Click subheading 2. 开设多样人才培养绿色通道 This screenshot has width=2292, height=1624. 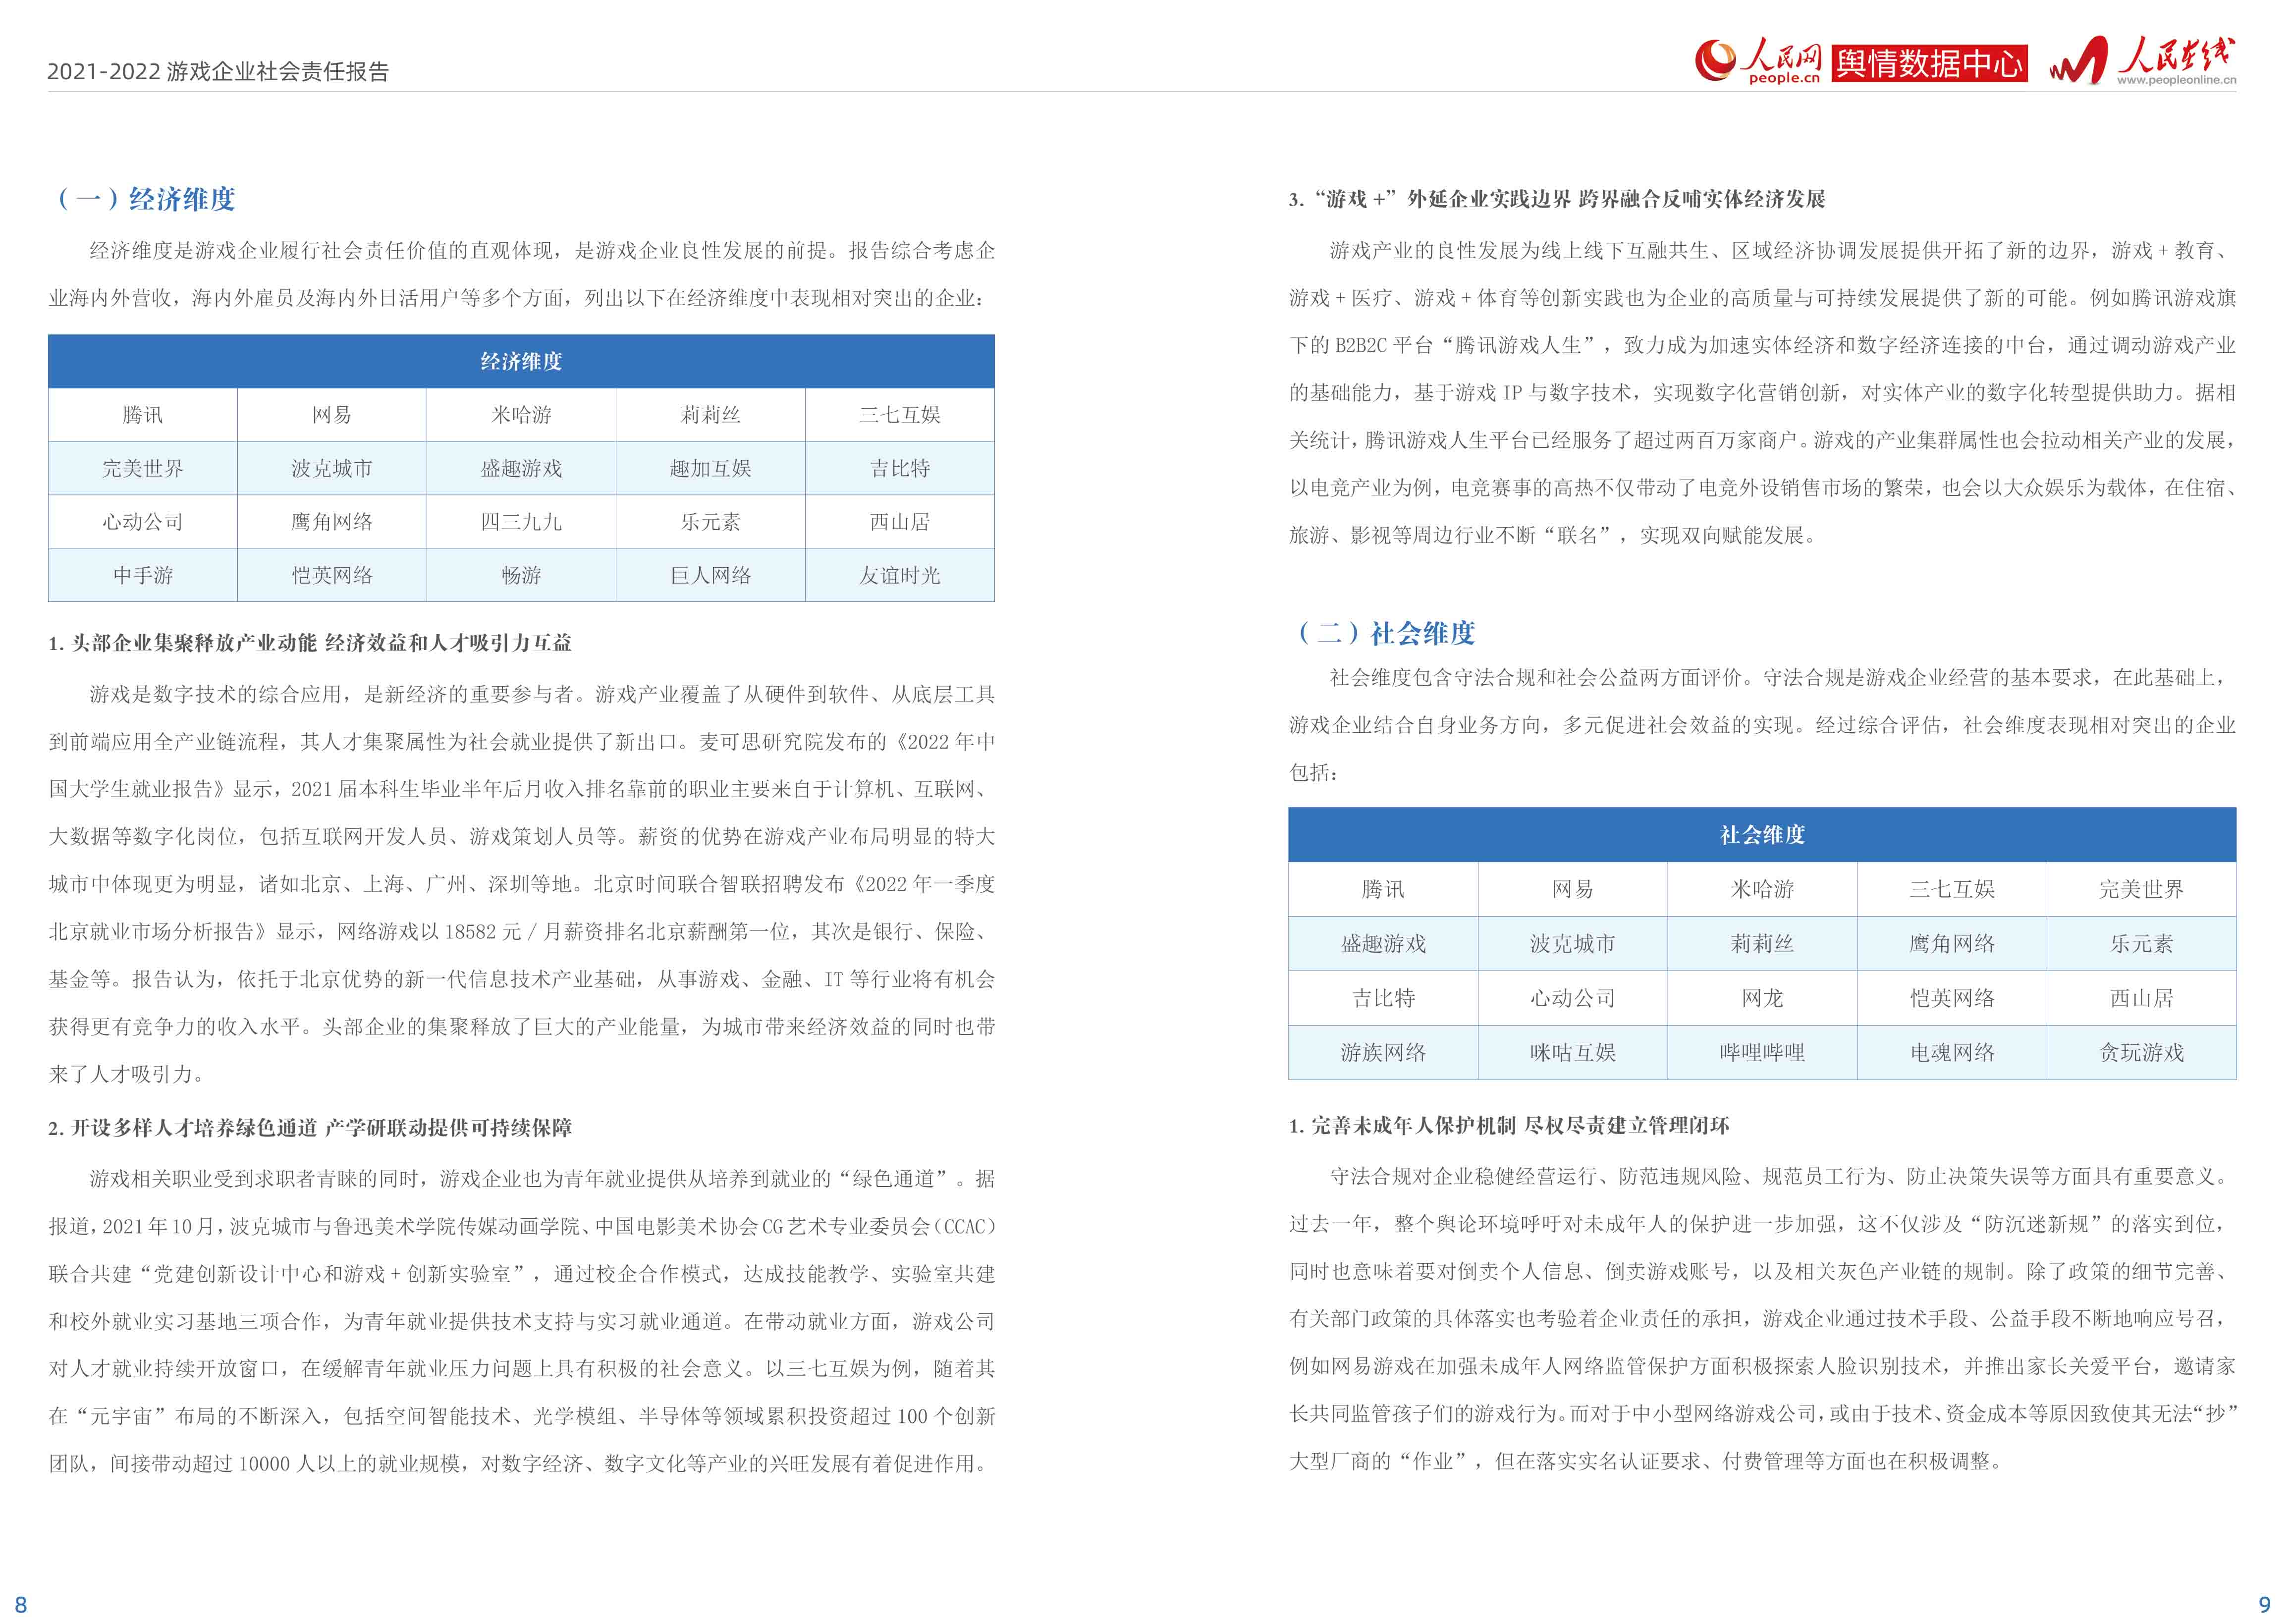(x=310, y=1128)
